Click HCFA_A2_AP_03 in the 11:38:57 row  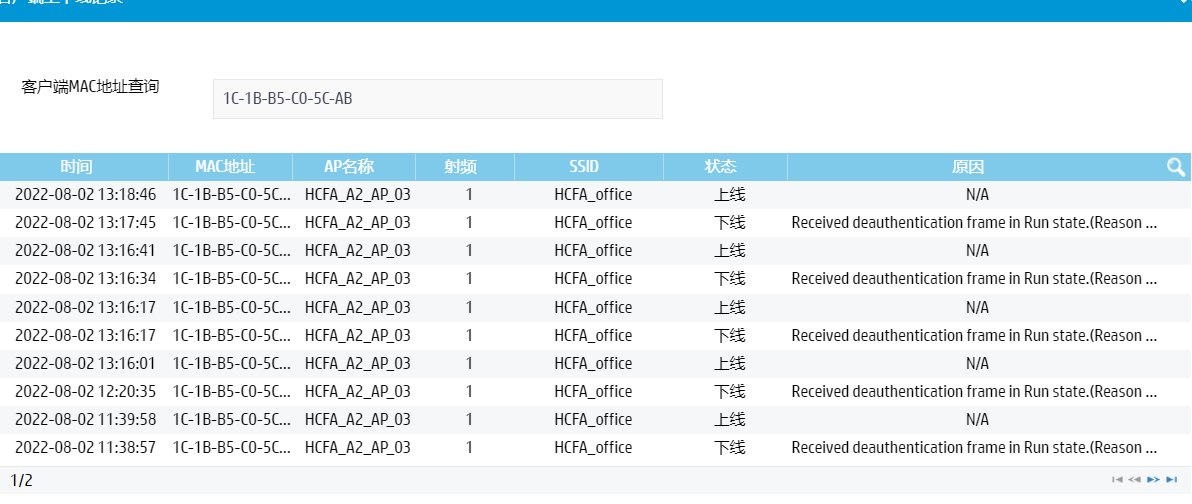pyautogui.click(x=357, y=447)
